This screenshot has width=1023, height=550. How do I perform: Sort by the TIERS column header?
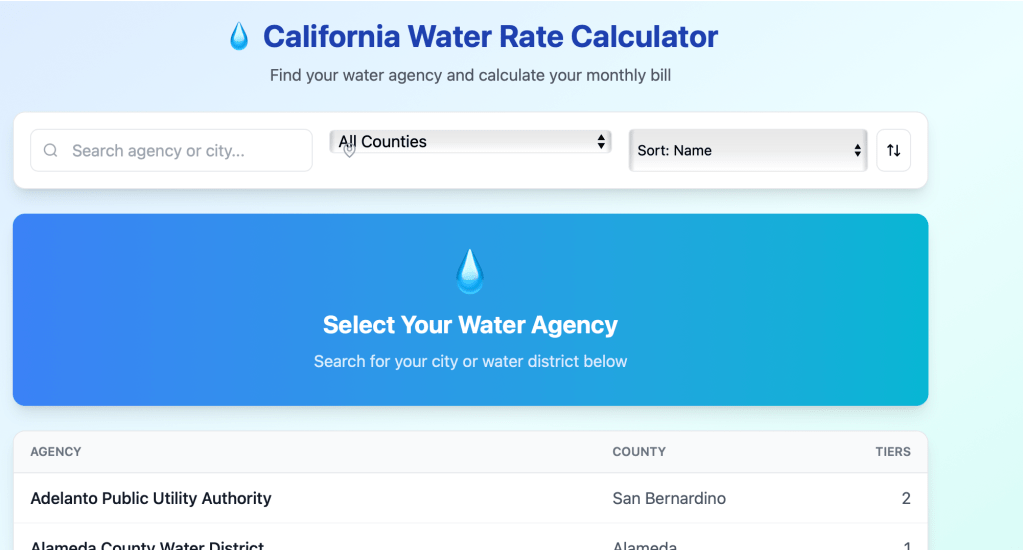tap(893, 452)
